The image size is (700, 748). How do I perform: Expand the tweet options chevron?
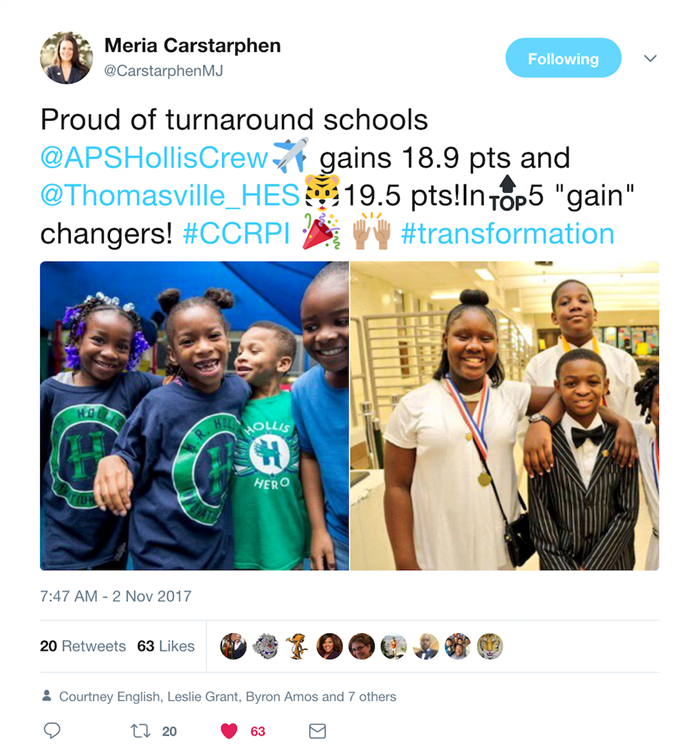pos(650,58)
